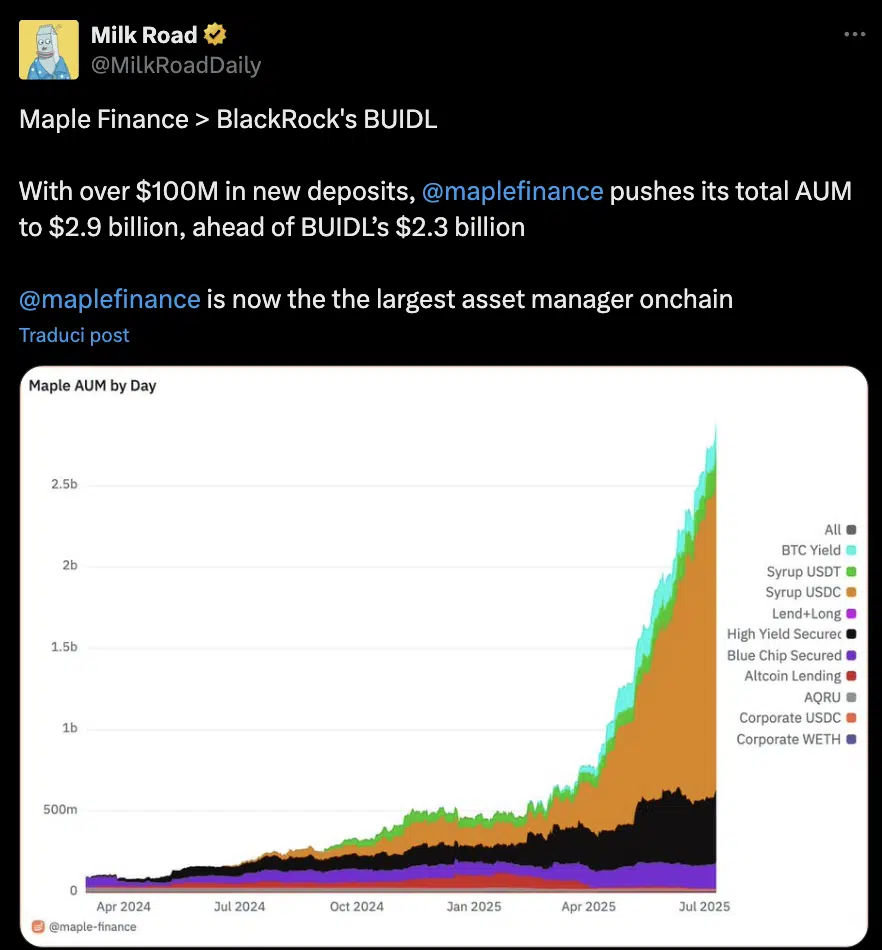Click the Maple AUM by Day chart title
Screen dimensions: 882x950
click(x=92, y=385)
